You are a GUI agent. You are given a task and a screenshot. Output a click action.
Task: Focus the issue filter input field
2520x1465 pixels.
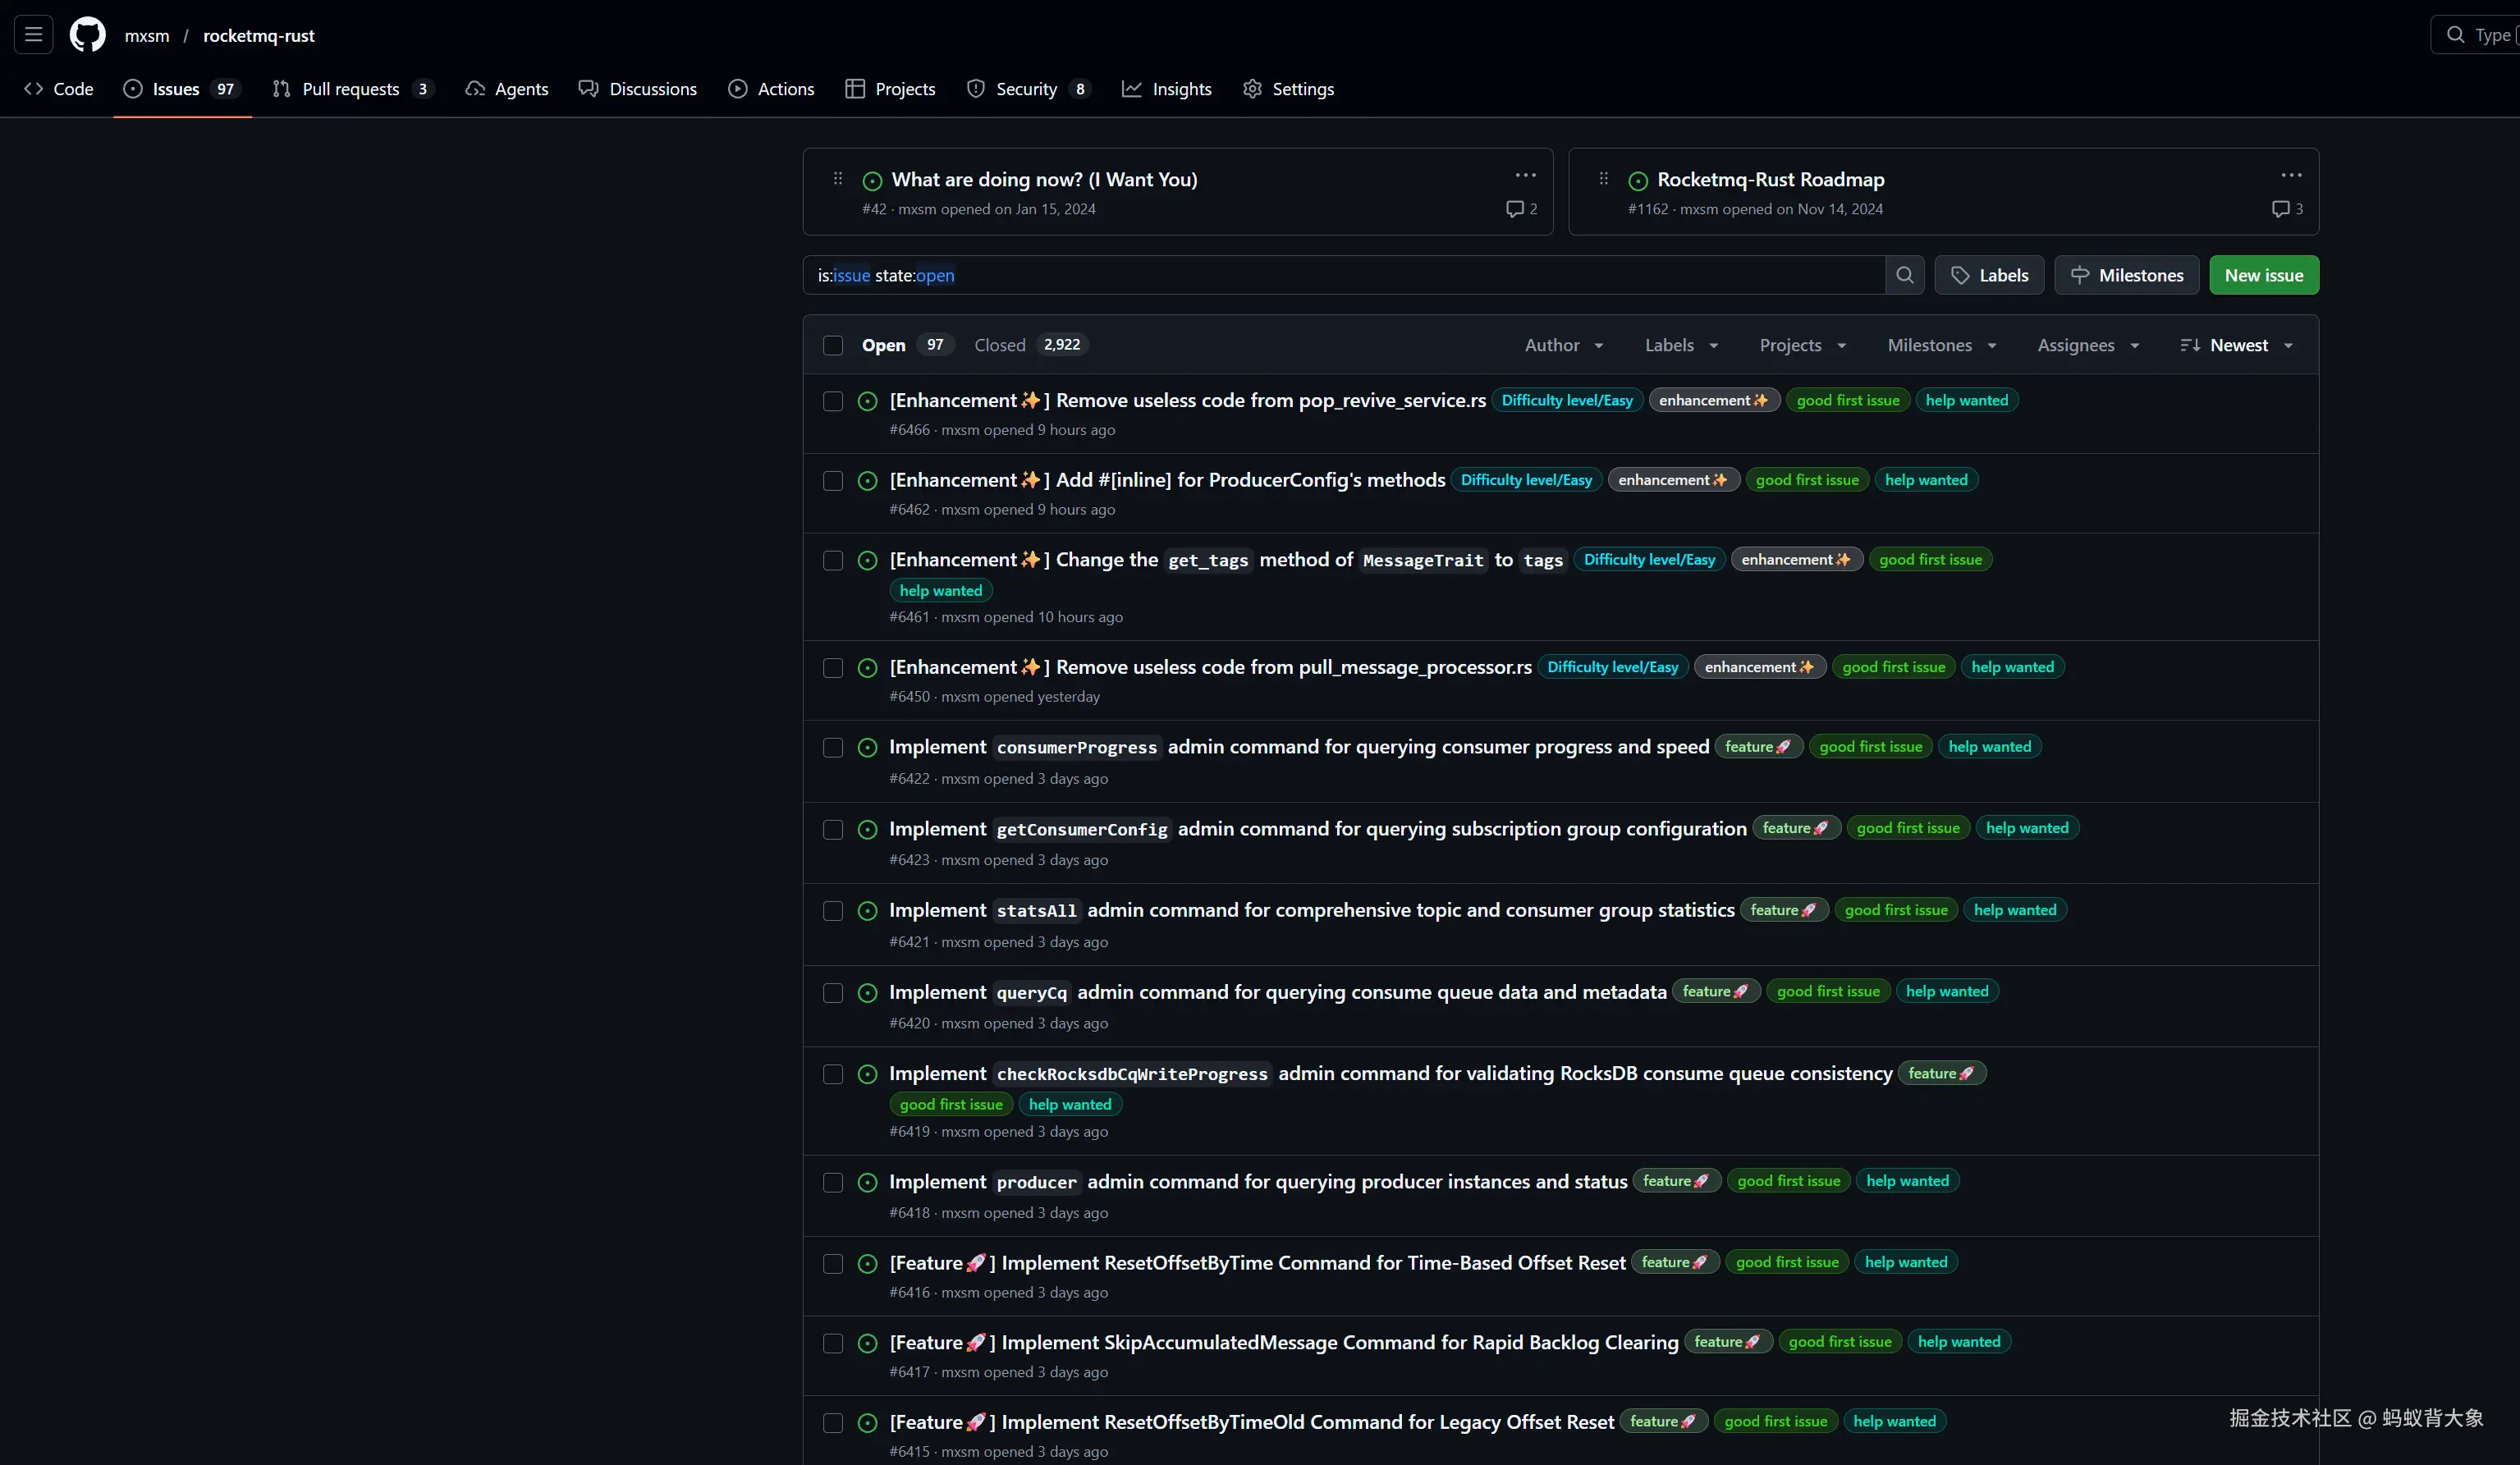pos(1340,275)
